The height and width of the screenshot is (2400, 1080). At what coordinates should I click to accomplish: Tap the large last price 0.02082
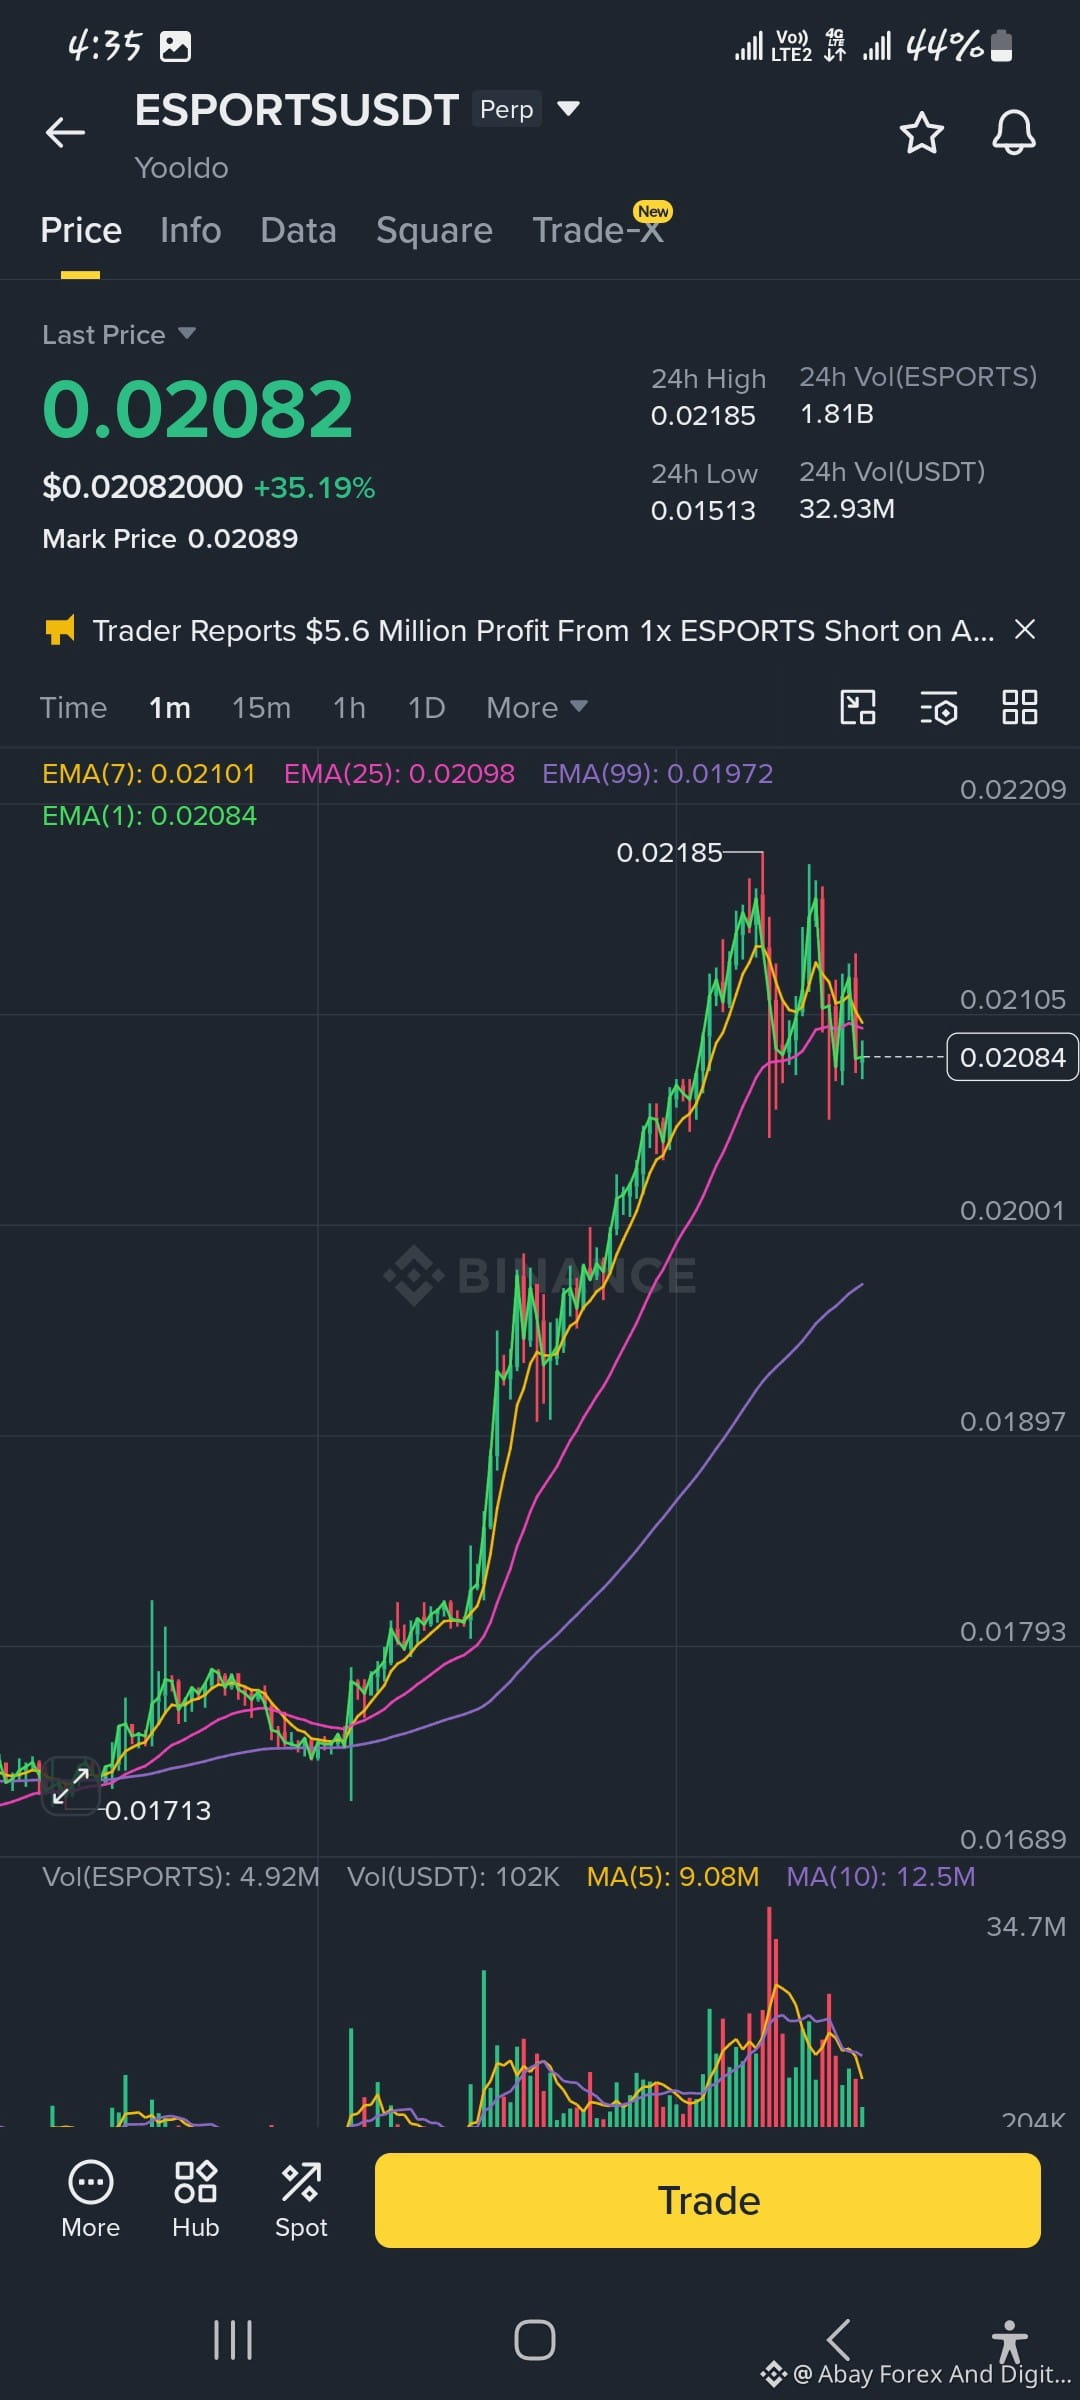coord(198,409)
